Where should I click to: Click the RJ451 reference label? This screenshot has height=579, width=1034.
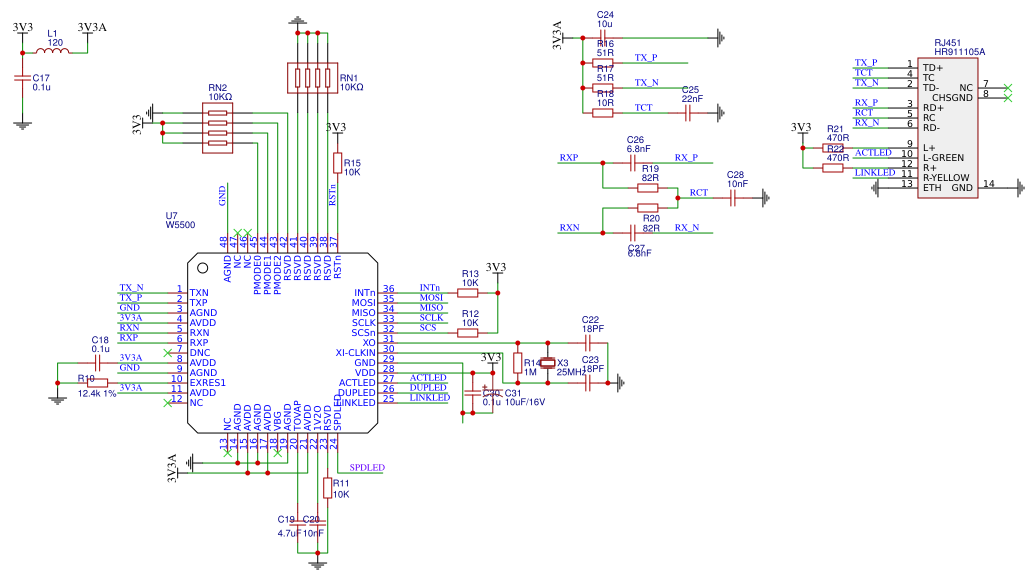pyautogui.click(x=948, y=43)
